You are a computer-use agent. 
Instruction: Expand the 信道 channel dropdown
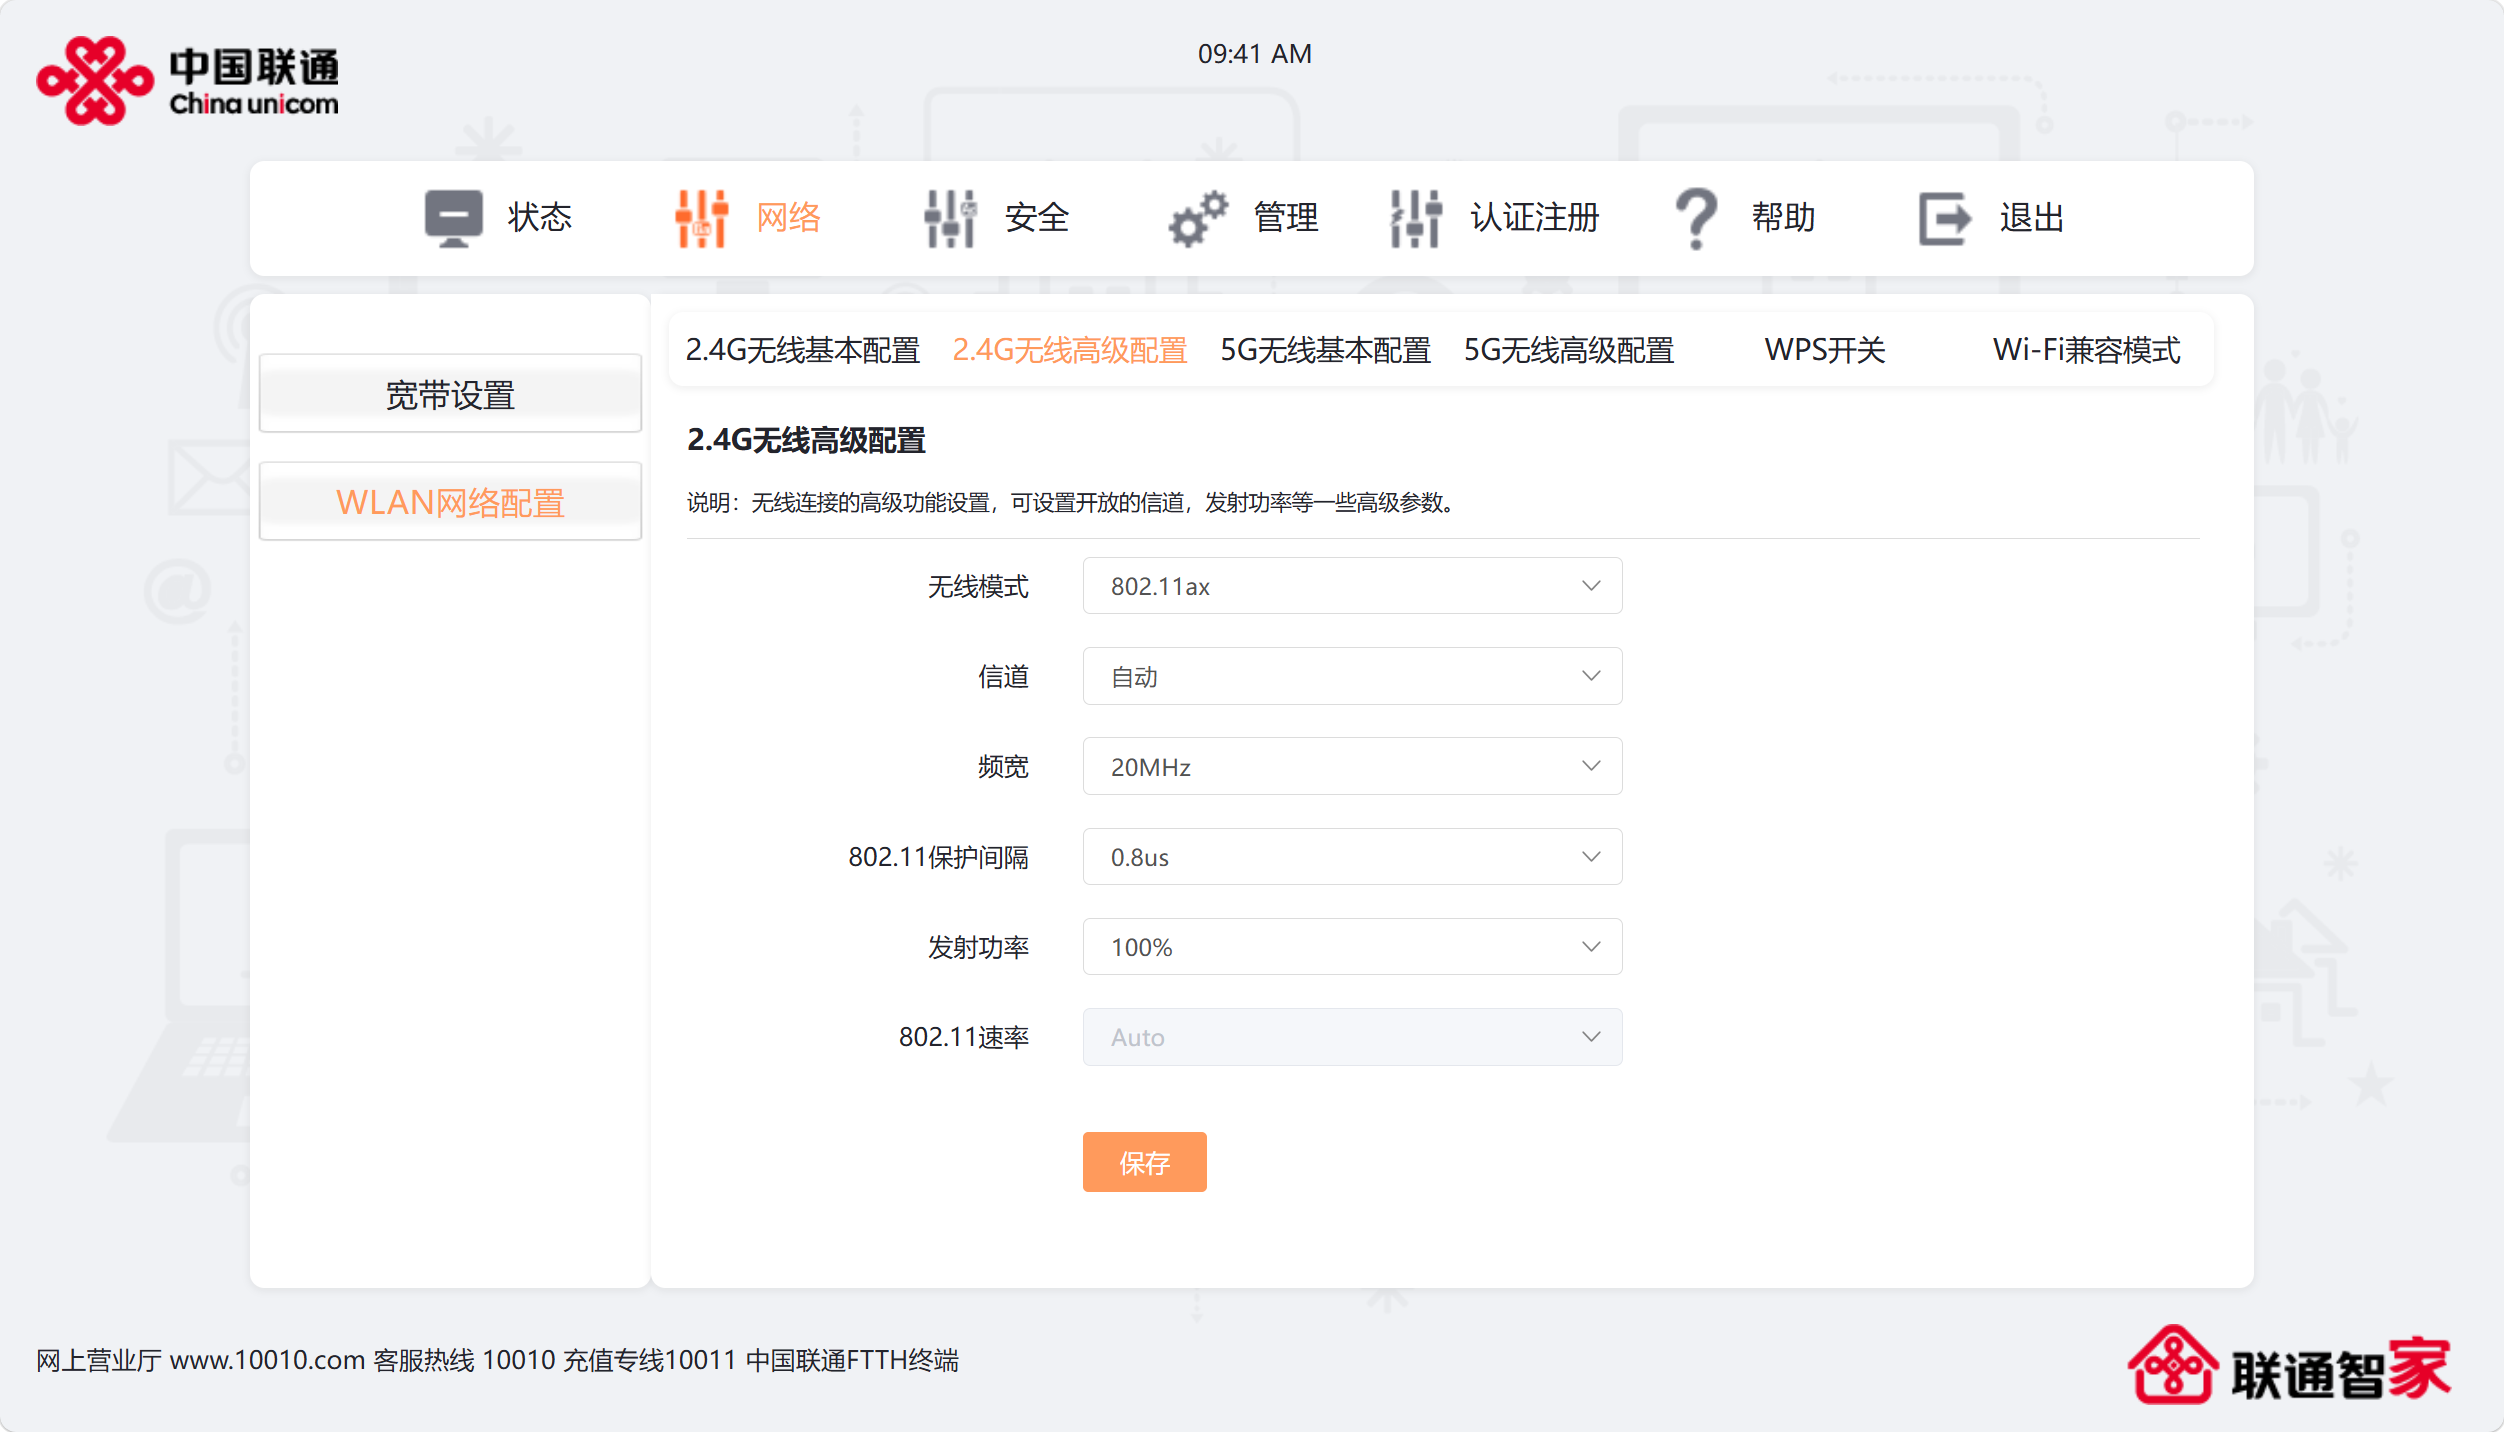click(x=1351, y=676)
